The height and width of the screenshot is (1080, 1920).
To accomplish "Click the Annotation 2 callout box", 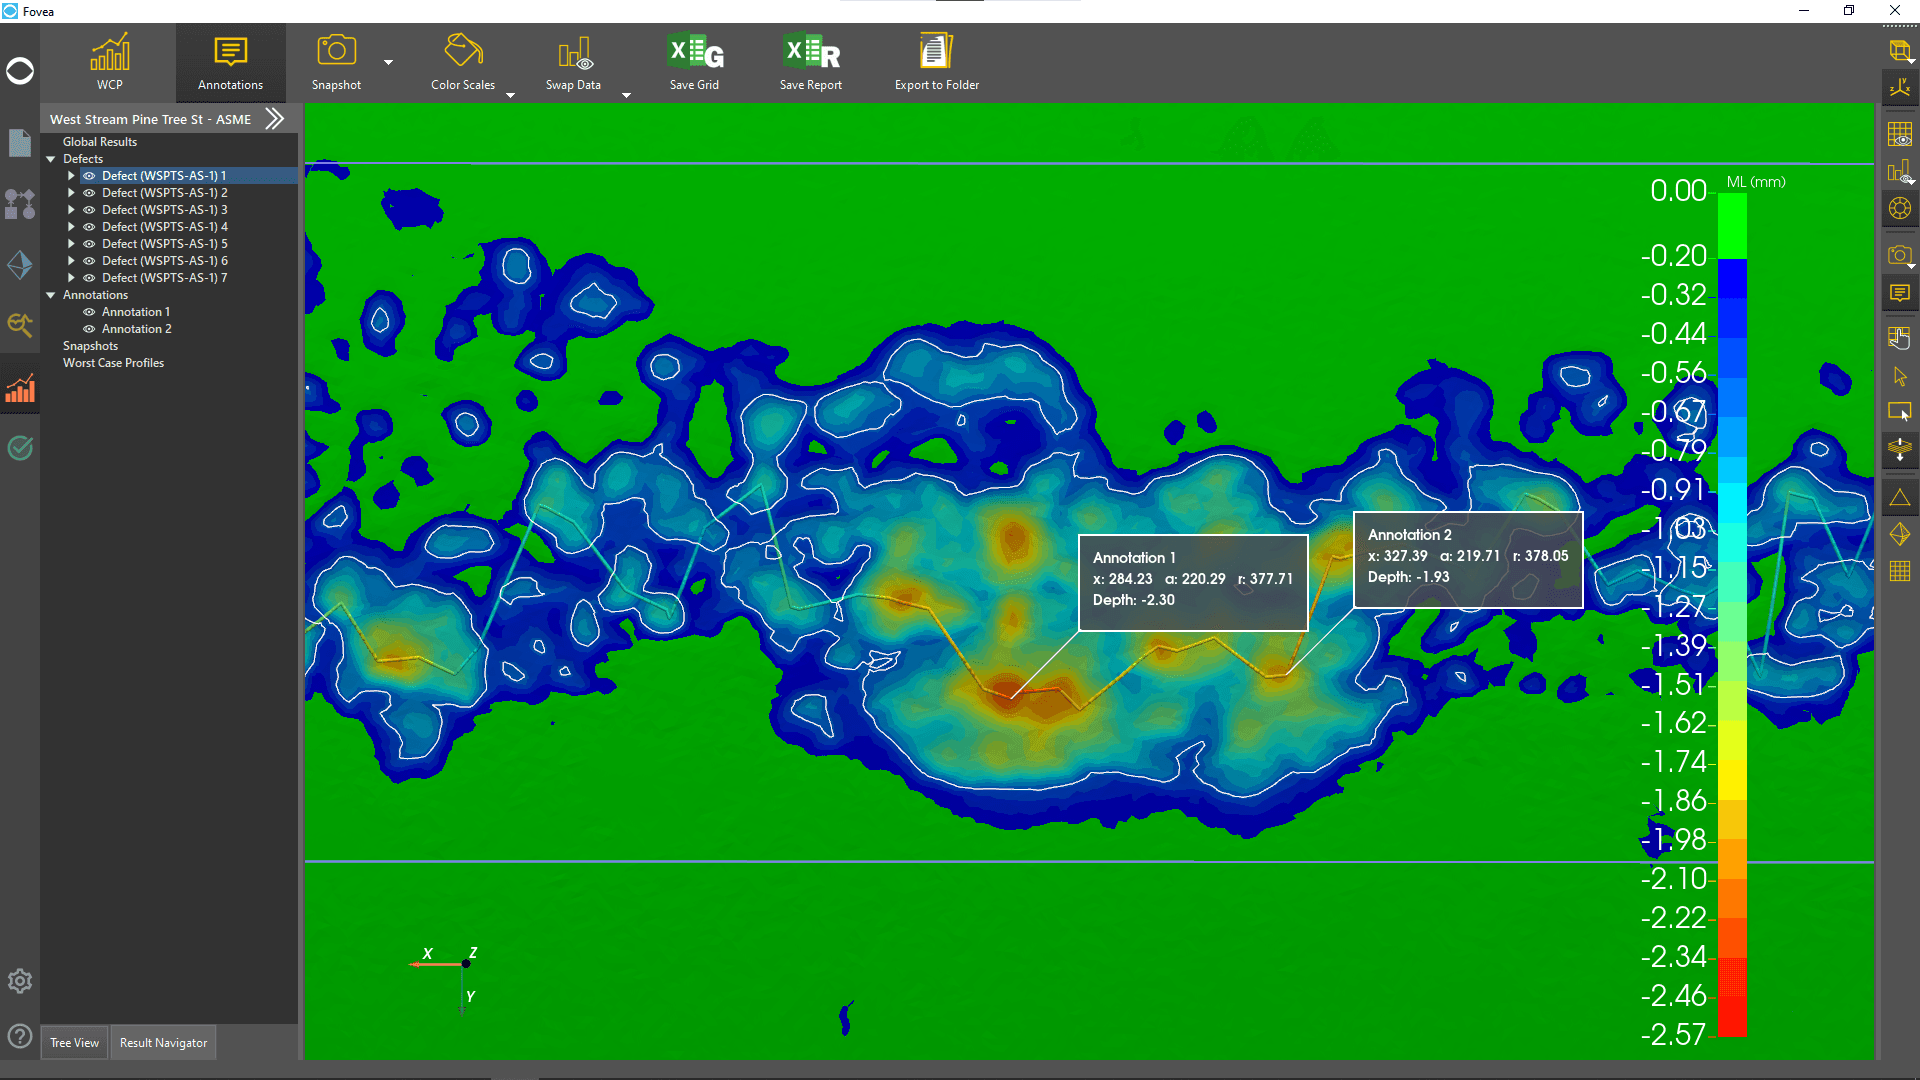I will 1468,560.
